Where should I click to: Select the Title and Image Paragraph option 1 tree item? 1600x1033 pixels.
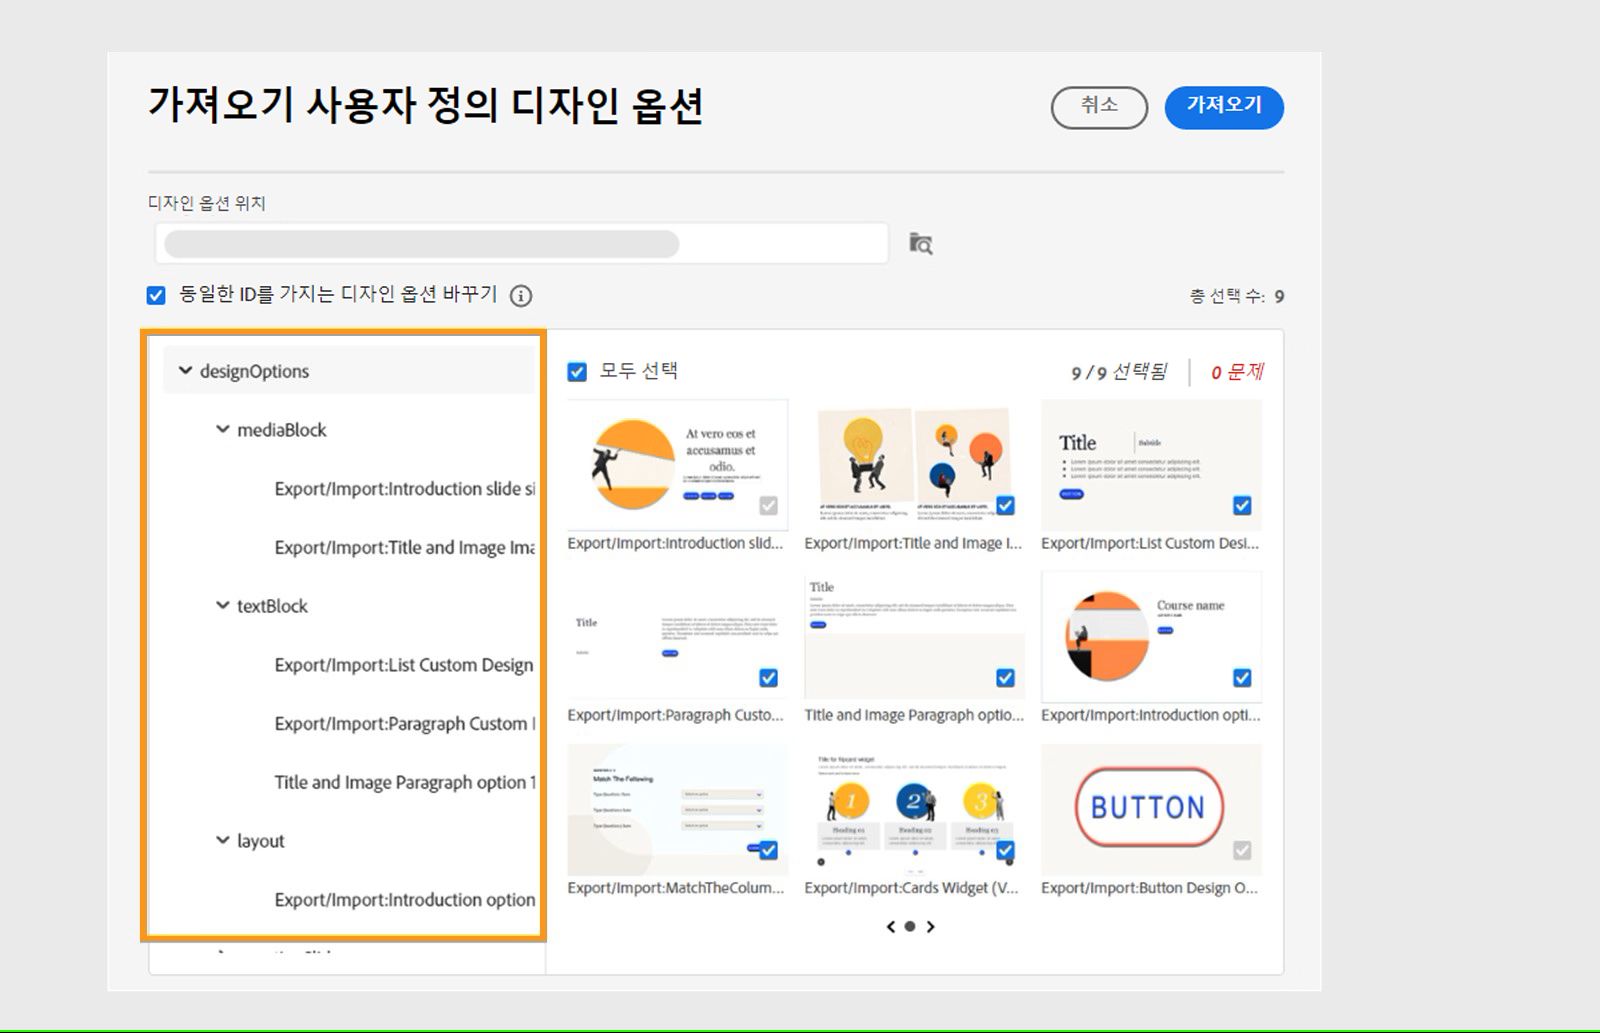coord(406,782)
